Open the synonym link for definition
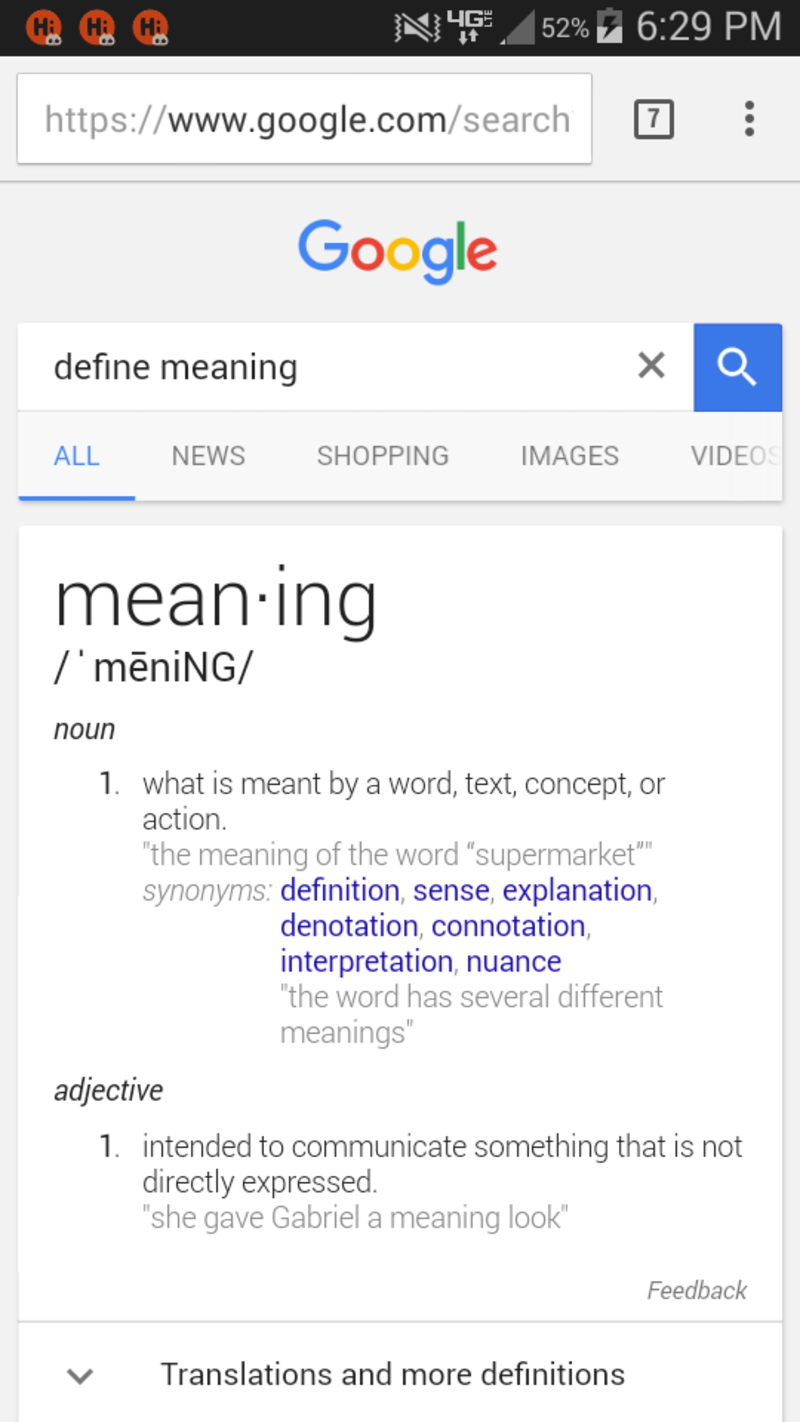The width and height of the screenshot is (800, 1422). (340, 890)
